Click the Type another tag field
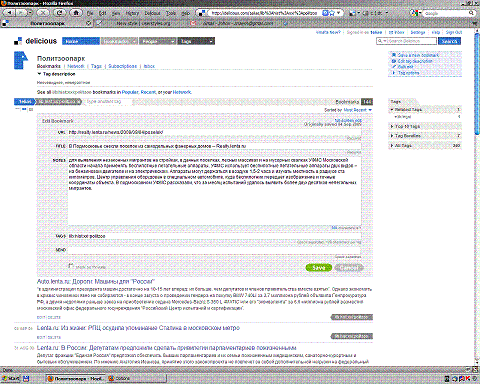The height and width of the screenshot is (390, 480). coord(108,102)
